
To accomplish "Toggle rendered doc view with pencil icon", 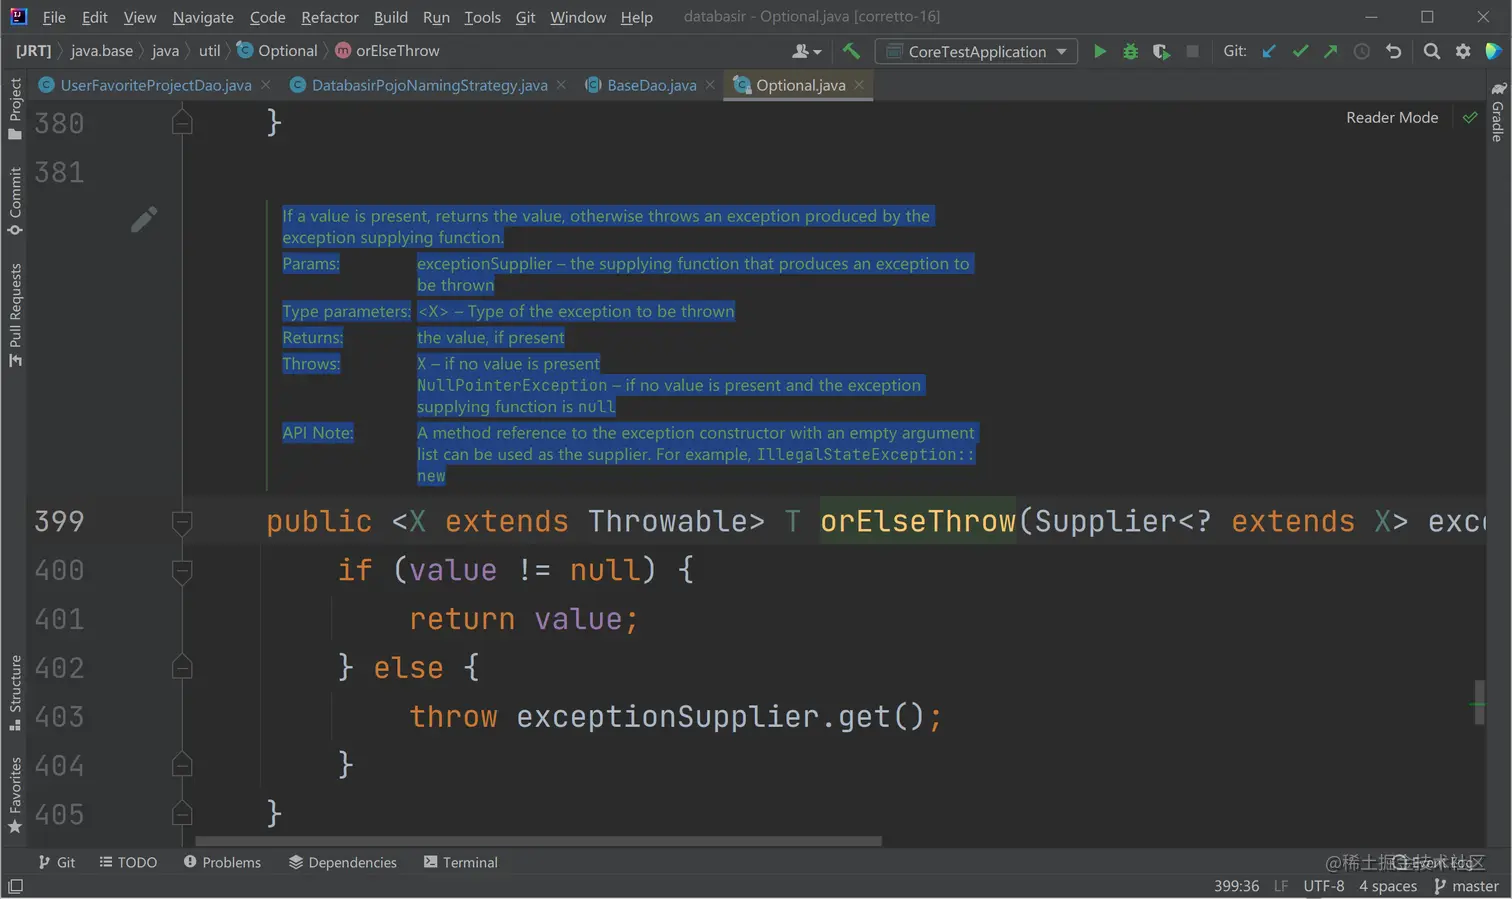I will [x=144, y=219].
